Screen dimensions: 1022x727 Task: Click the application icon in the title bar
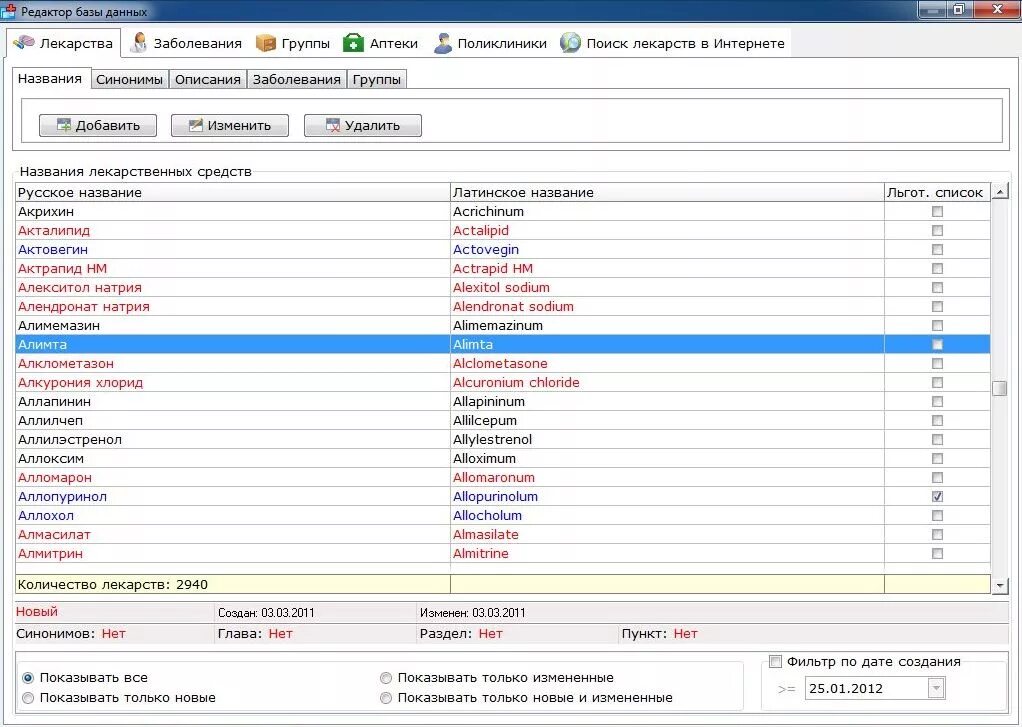(8, 10)
